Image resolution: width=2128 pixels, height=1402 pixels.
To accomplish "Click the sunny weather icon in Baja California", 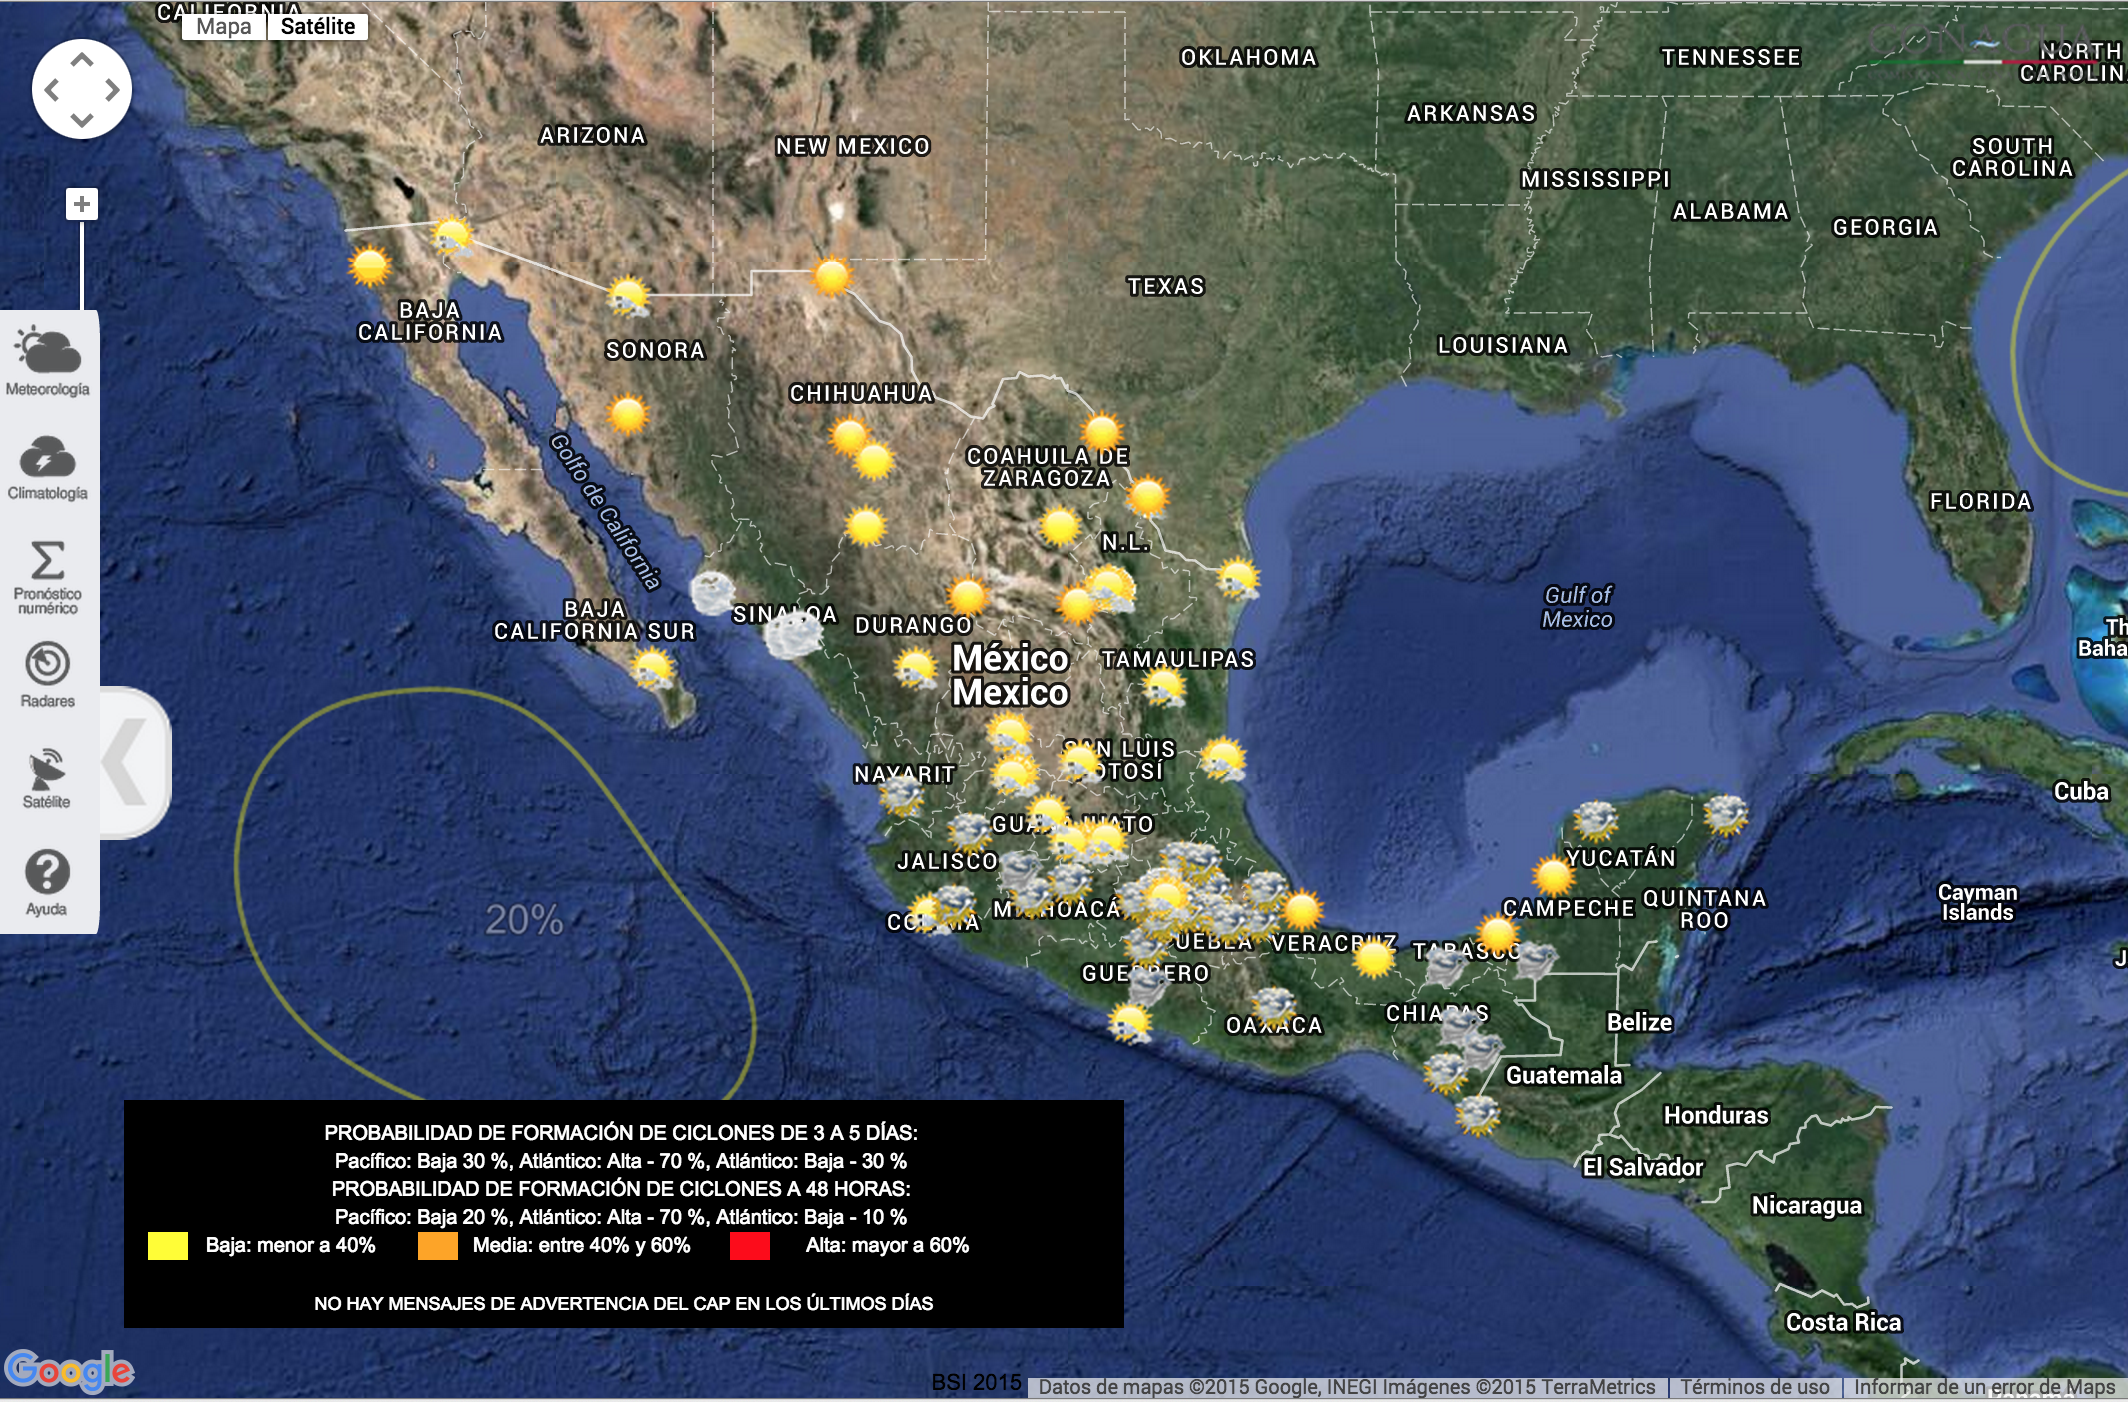I will (x=370, y=267).
